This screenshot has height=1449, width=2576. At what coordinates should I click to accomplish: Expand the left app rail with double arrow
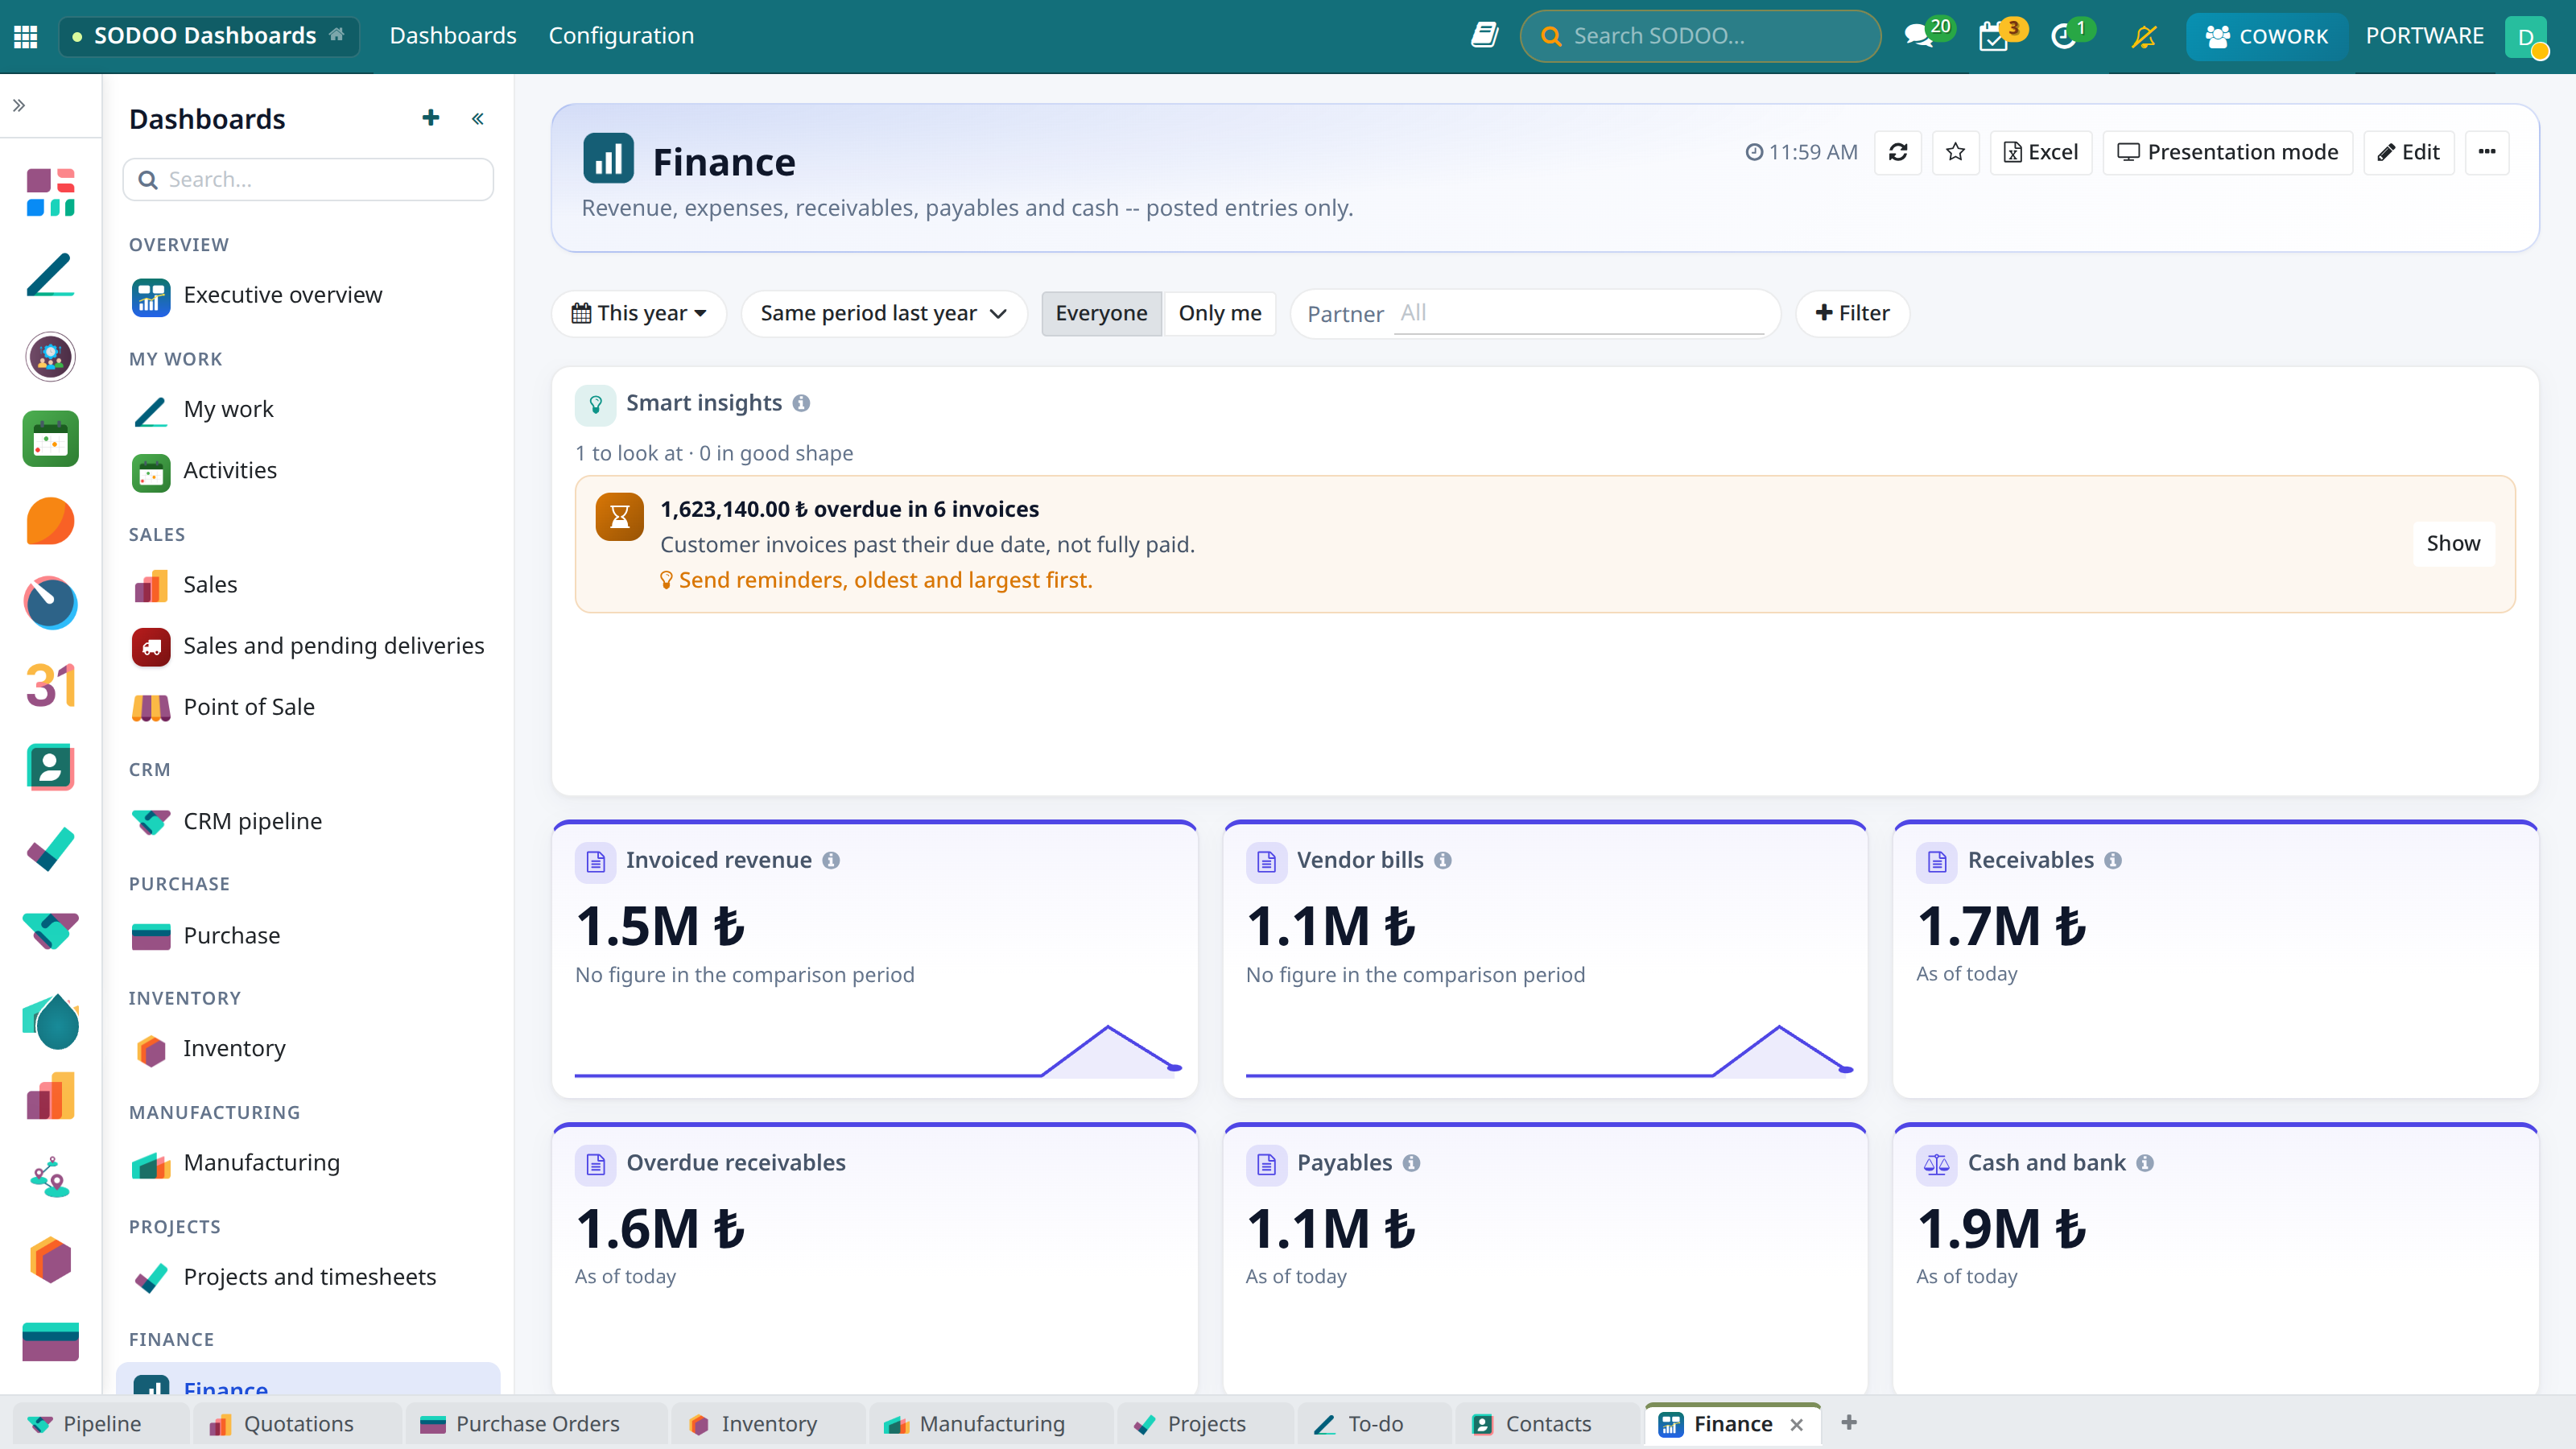(x=19, y=105)
